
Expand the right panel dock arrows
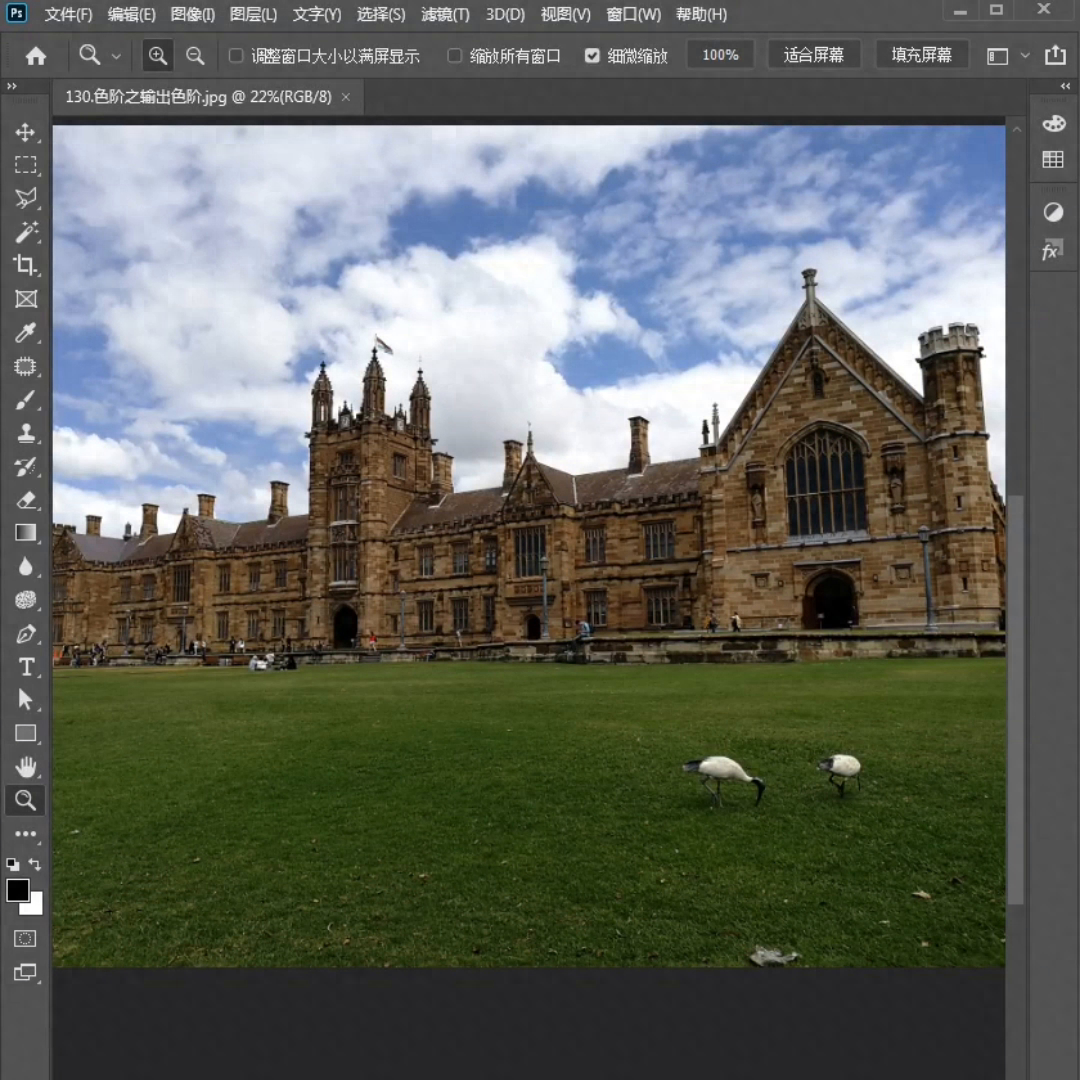pos(1066,86)
